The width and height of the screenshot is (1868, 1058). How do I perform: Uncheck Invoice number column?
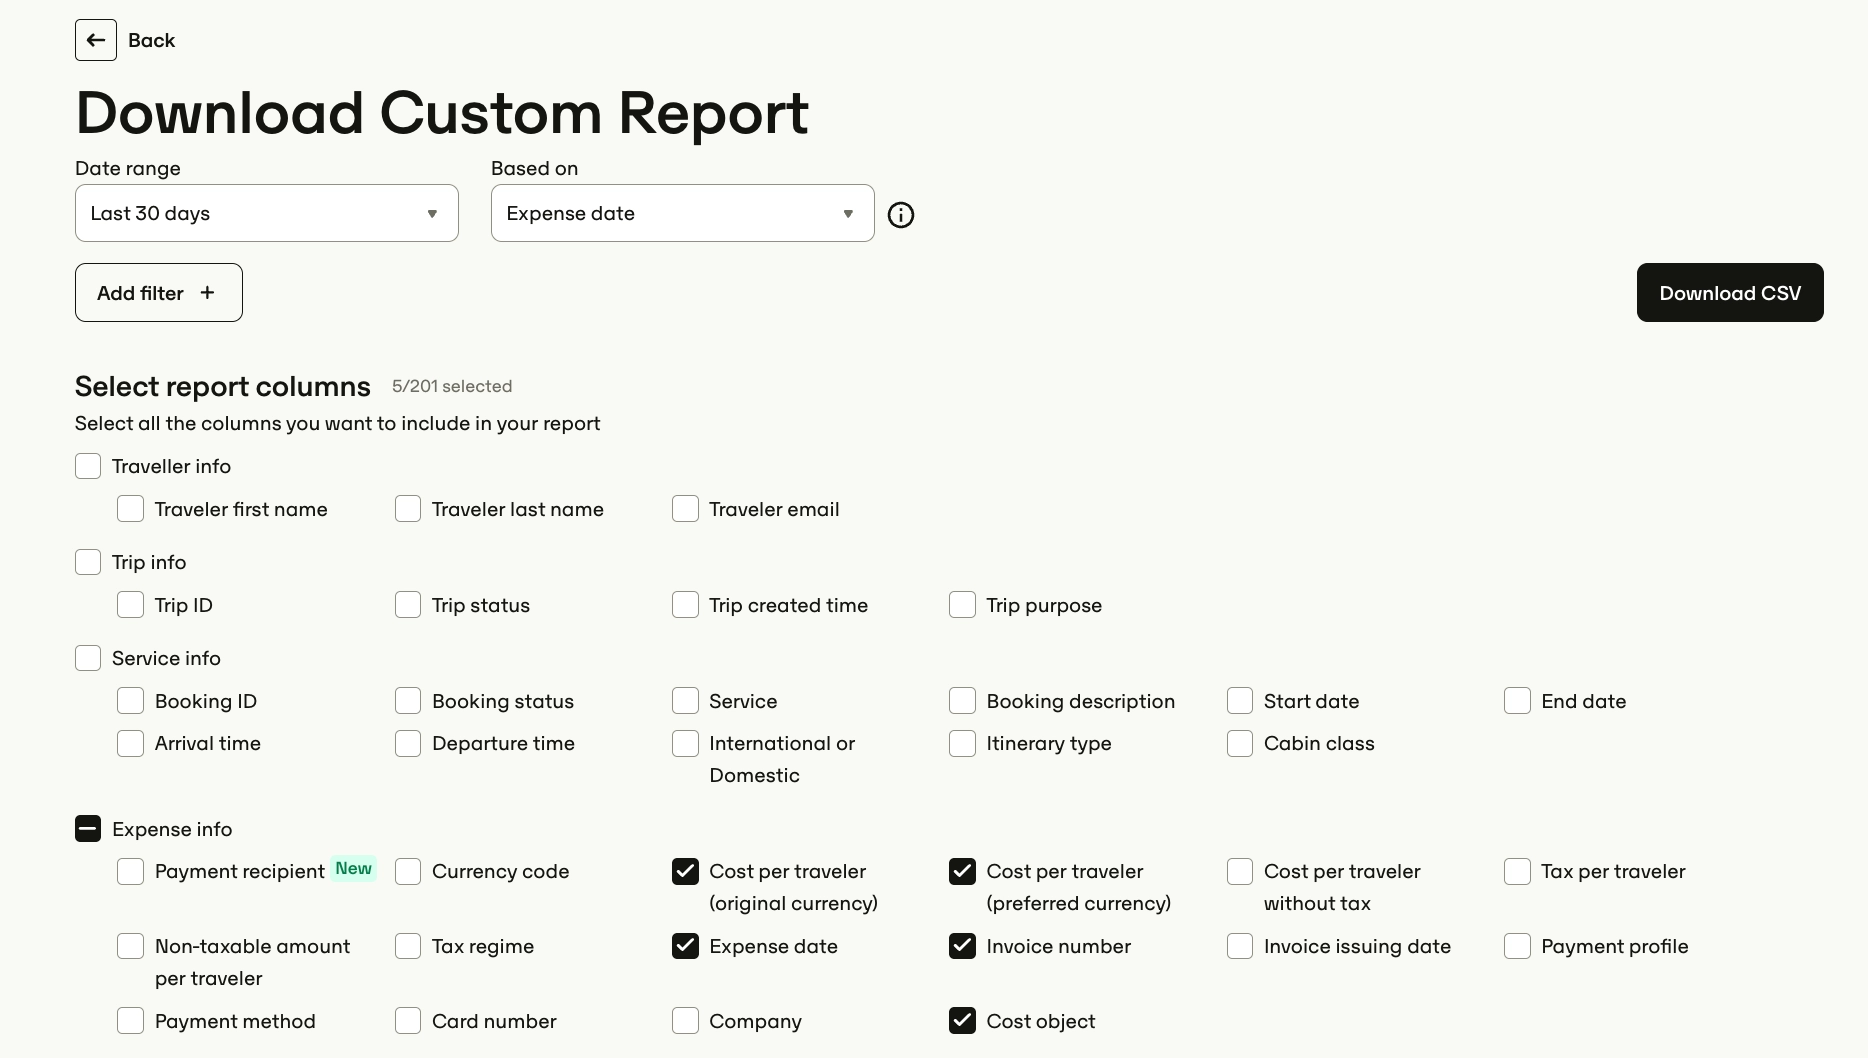click(962, 946)
